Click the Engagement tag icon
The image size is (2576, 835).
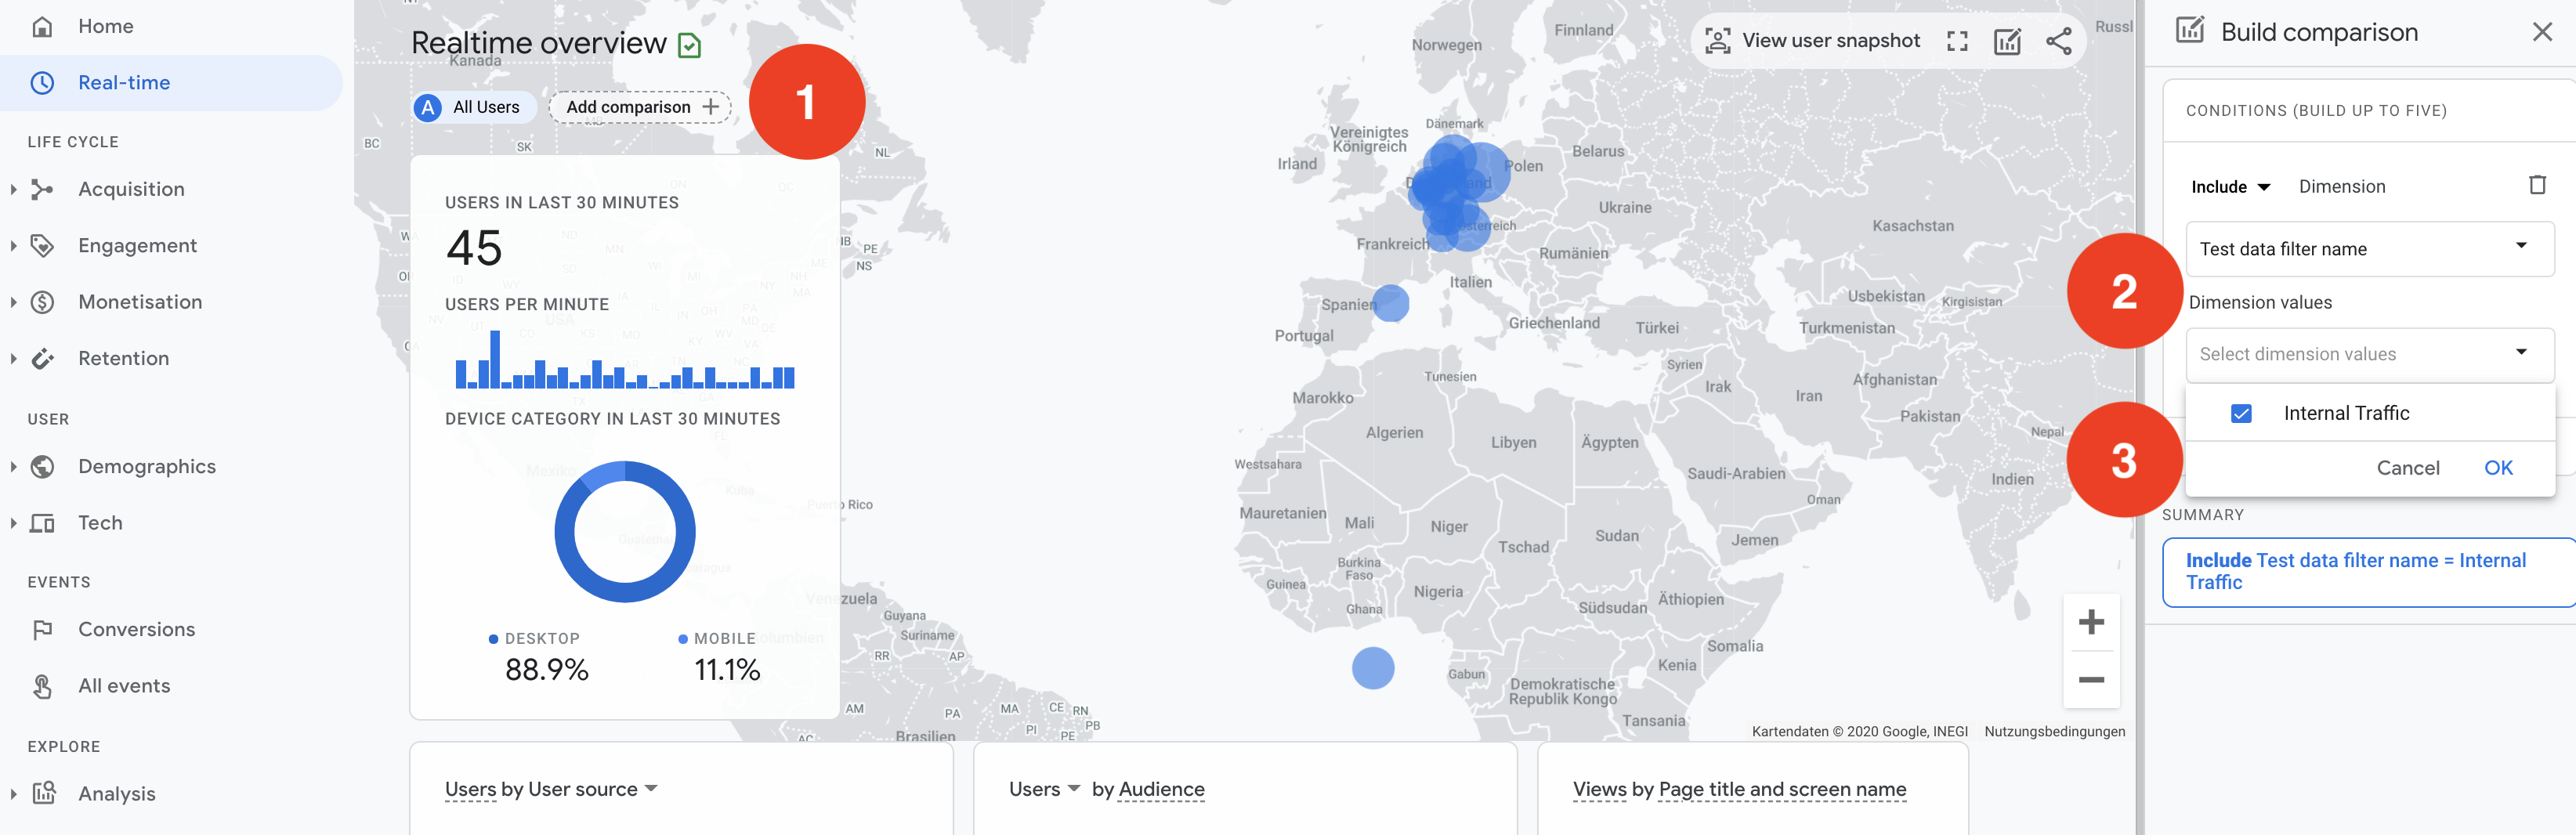coord(42,246)
